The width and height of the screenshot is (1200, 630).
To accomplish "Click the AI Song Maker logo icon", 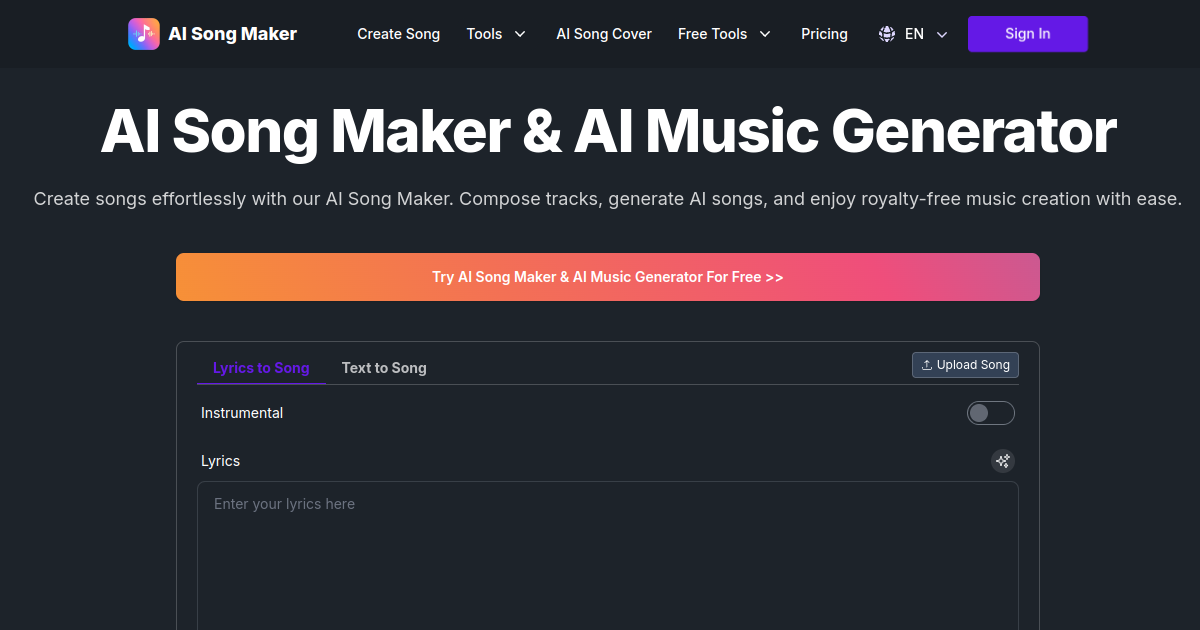I will 144,34.
